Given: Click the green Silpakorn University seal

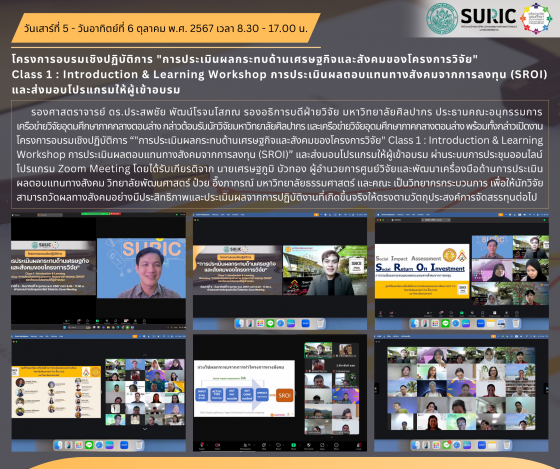Looking at the screenshot, I should [x=442, y=18].
